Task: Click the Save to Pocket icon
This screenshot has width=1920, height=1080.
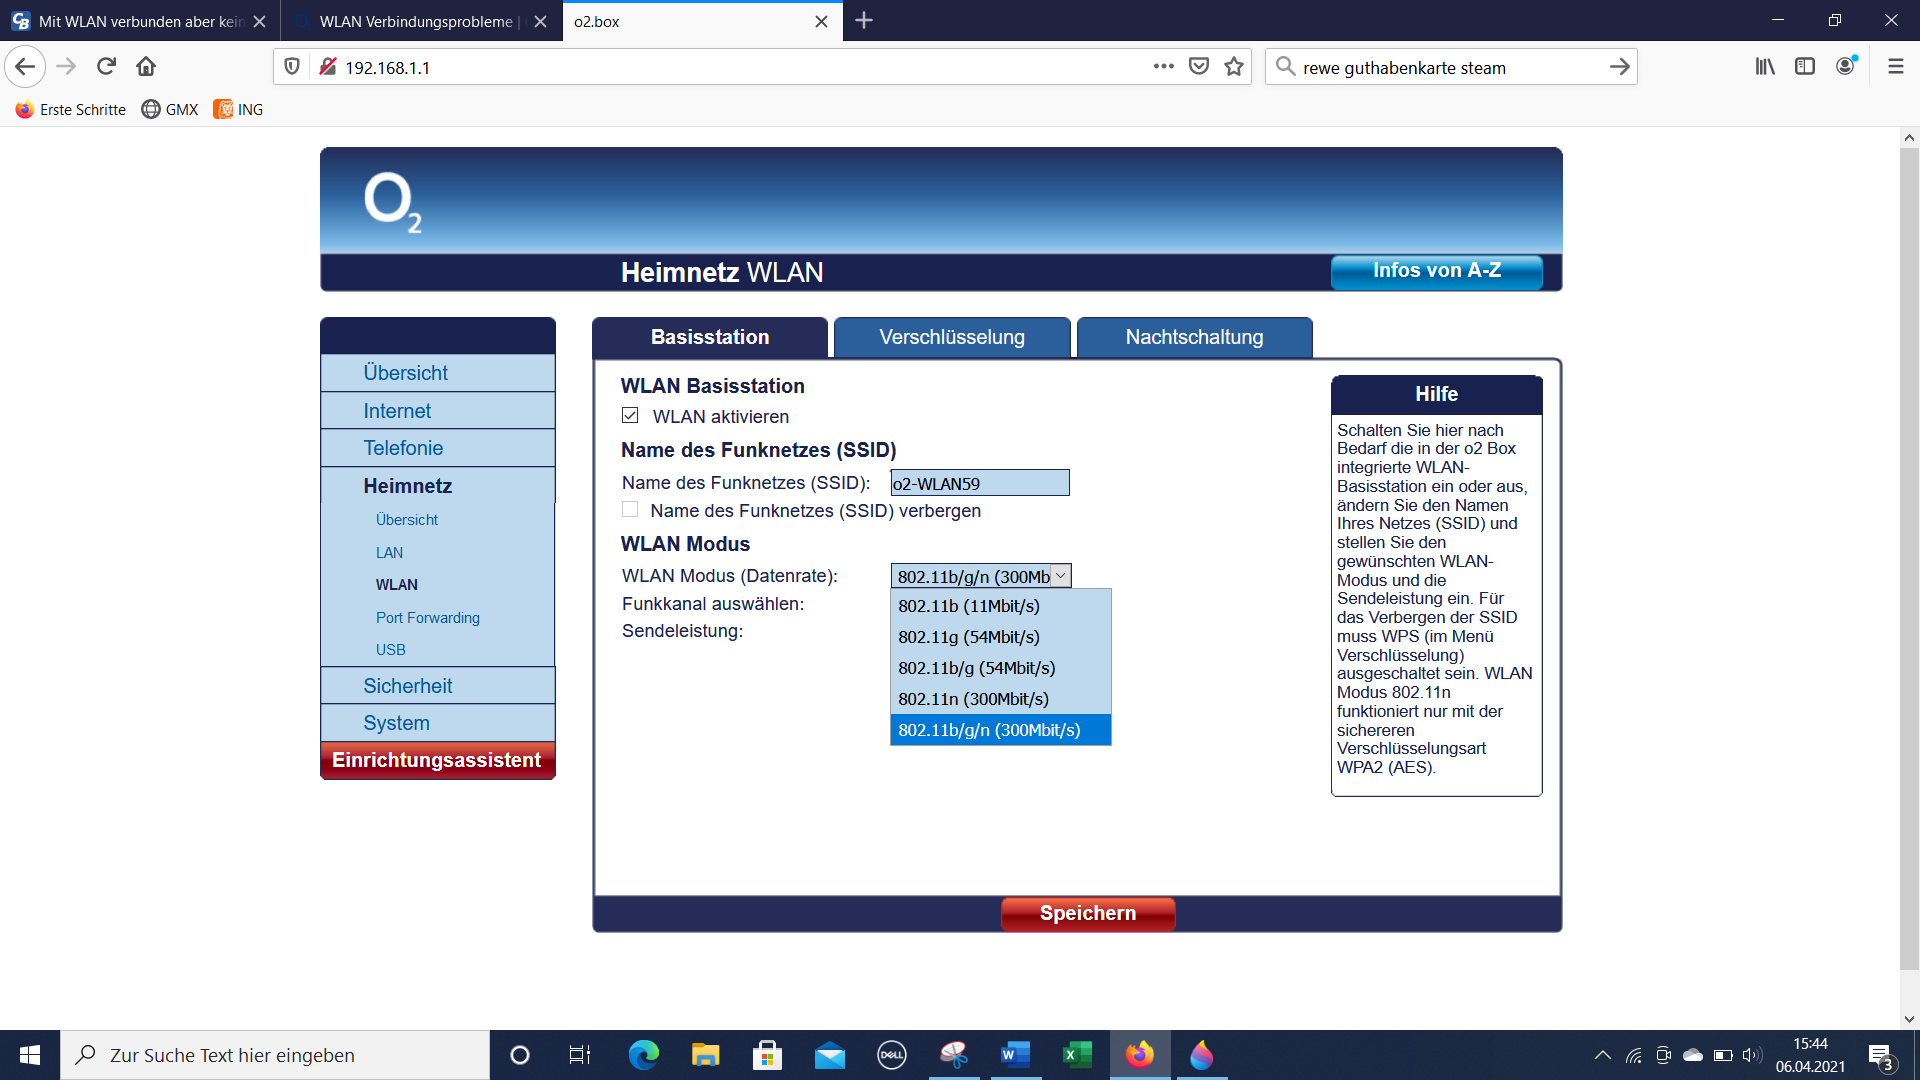Action: point(1199,67)
